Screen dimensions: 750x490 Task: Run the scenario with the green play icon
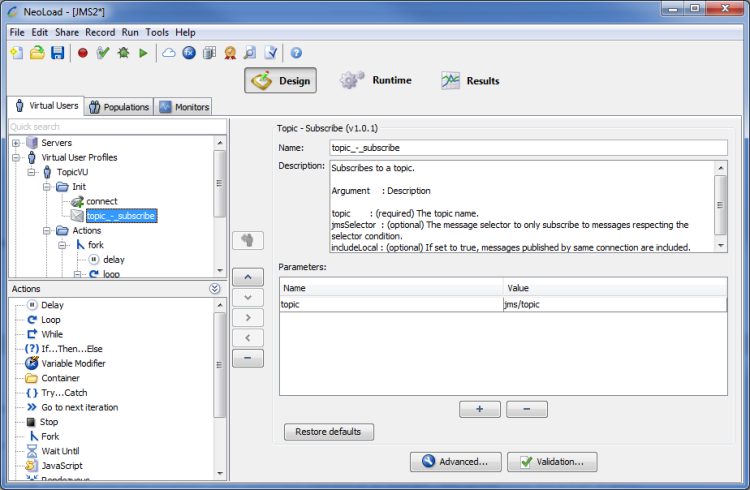(x=143, y=53)
